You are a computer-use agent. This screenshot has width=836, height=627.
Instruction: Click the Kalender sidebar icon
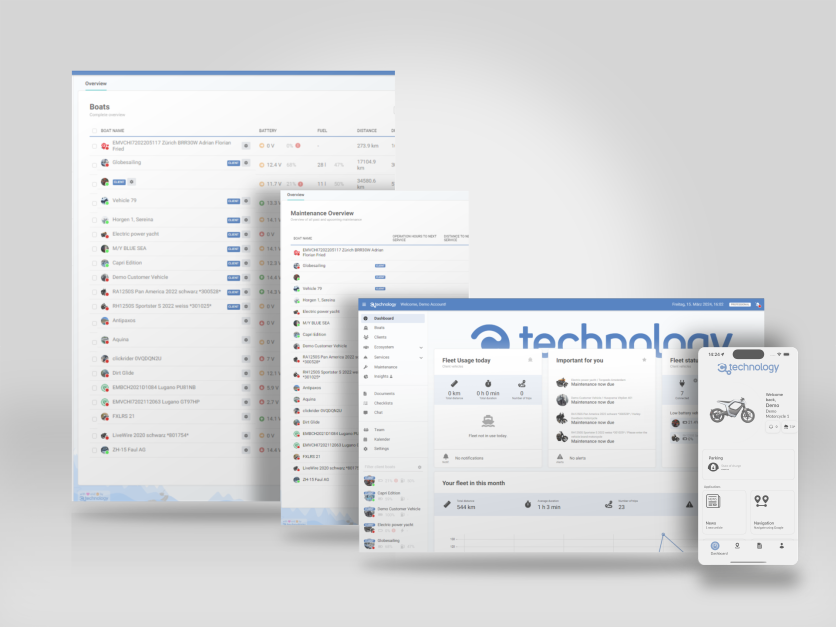point(366,439)
